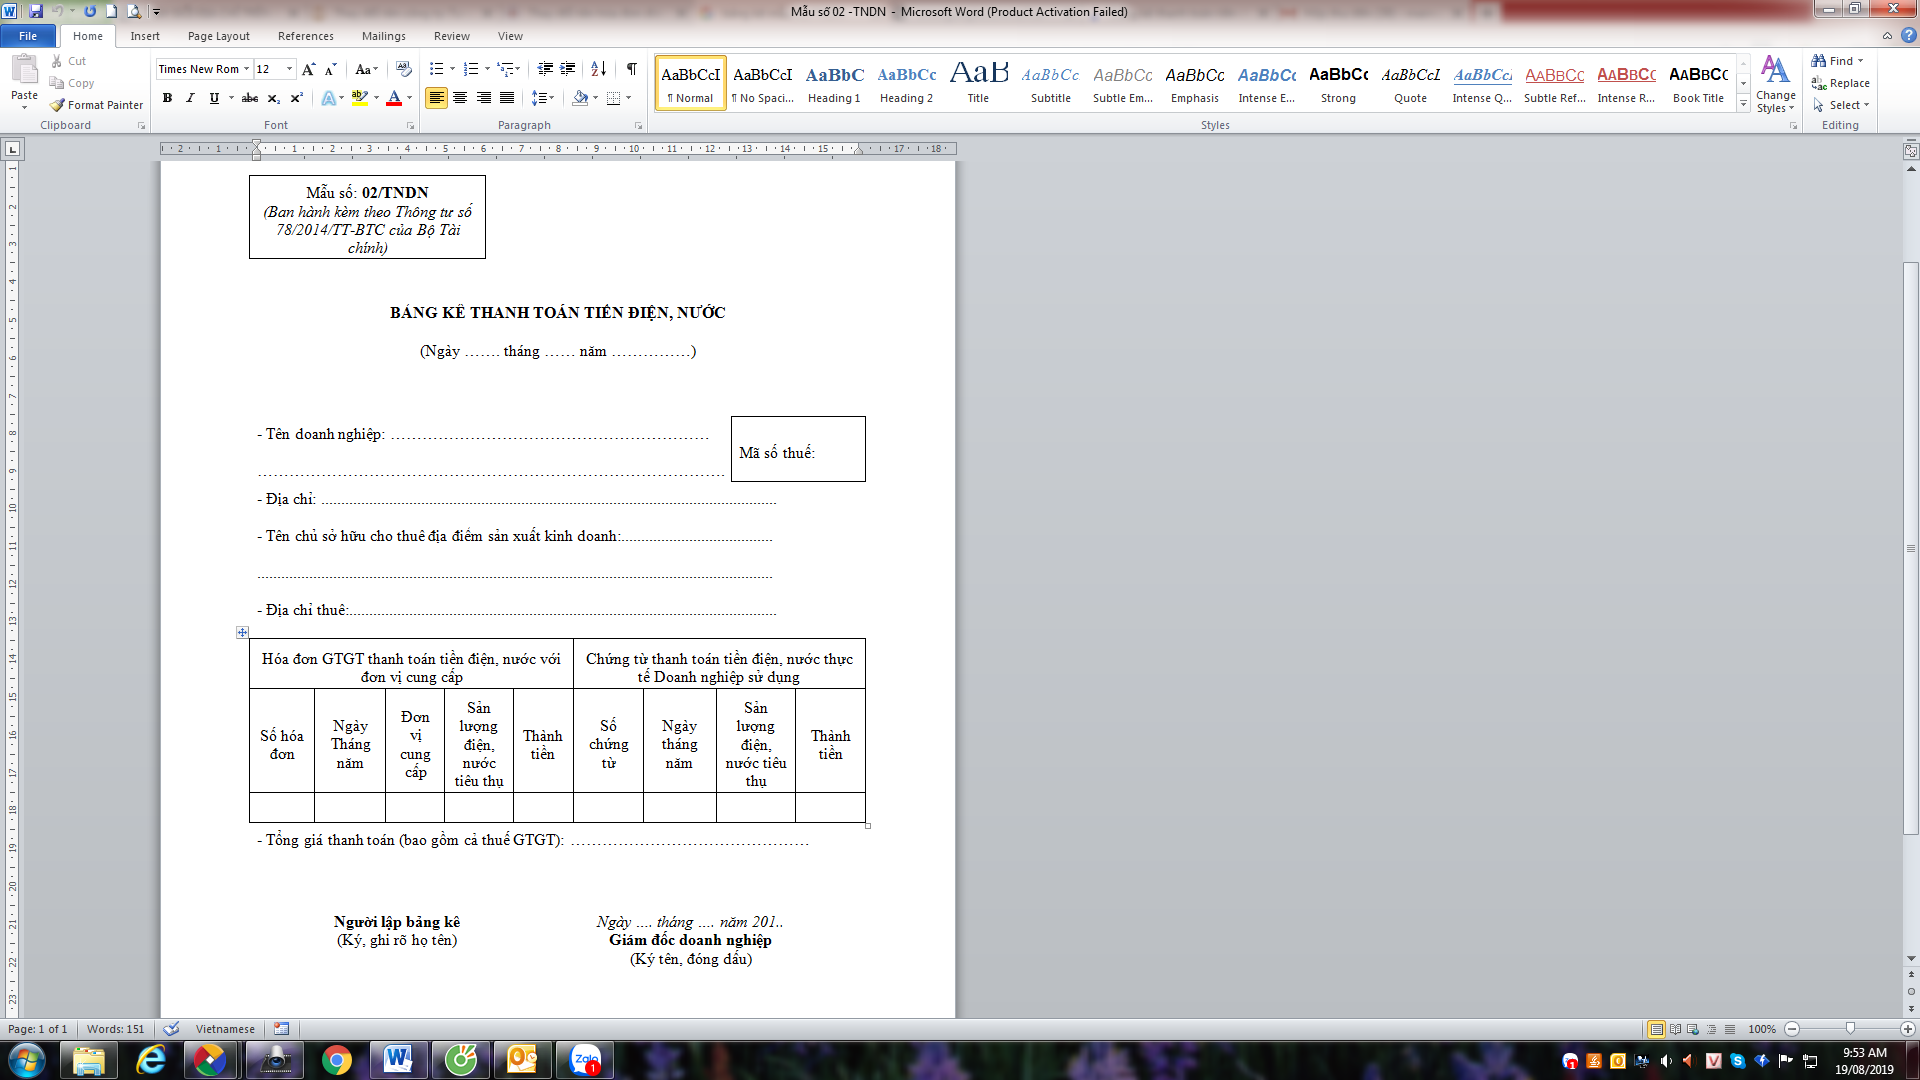Toggle Bold formatting
Viewport: 1920px width, 1080px height.
point(167,98)
